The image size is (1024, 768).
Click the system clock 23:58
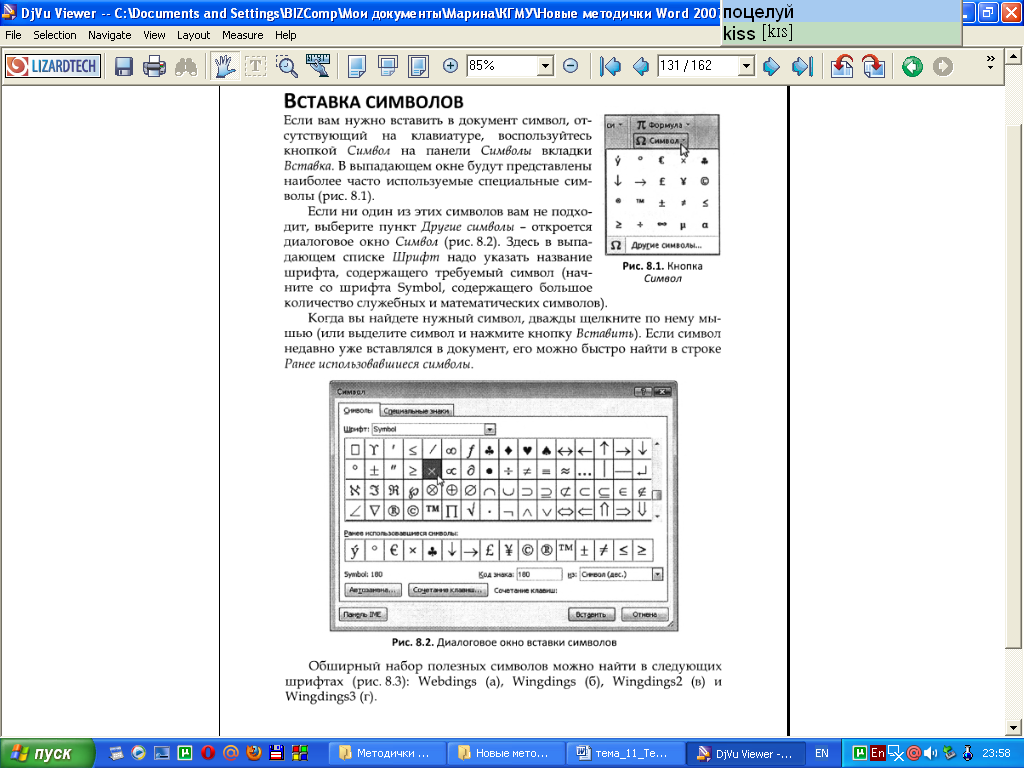(x=997, y=753)
